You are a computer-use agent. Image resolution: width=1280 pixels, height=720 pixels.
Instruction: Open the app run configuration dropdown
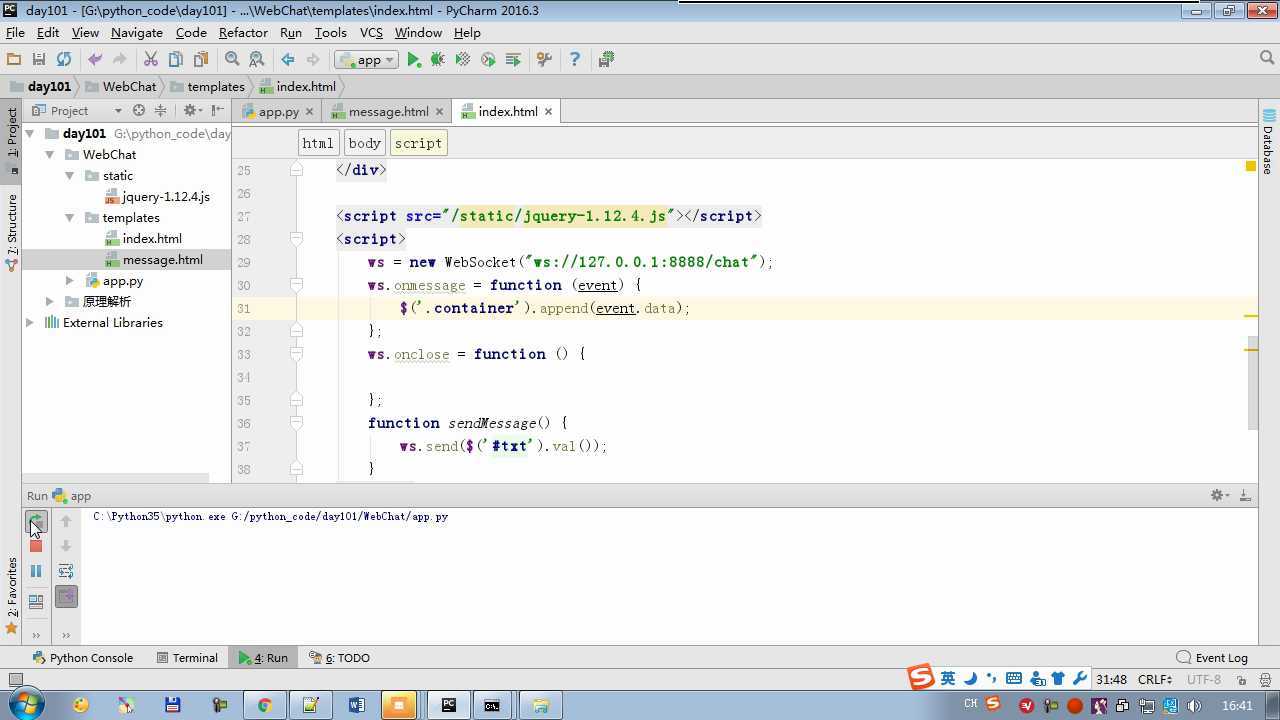[366, 60]
